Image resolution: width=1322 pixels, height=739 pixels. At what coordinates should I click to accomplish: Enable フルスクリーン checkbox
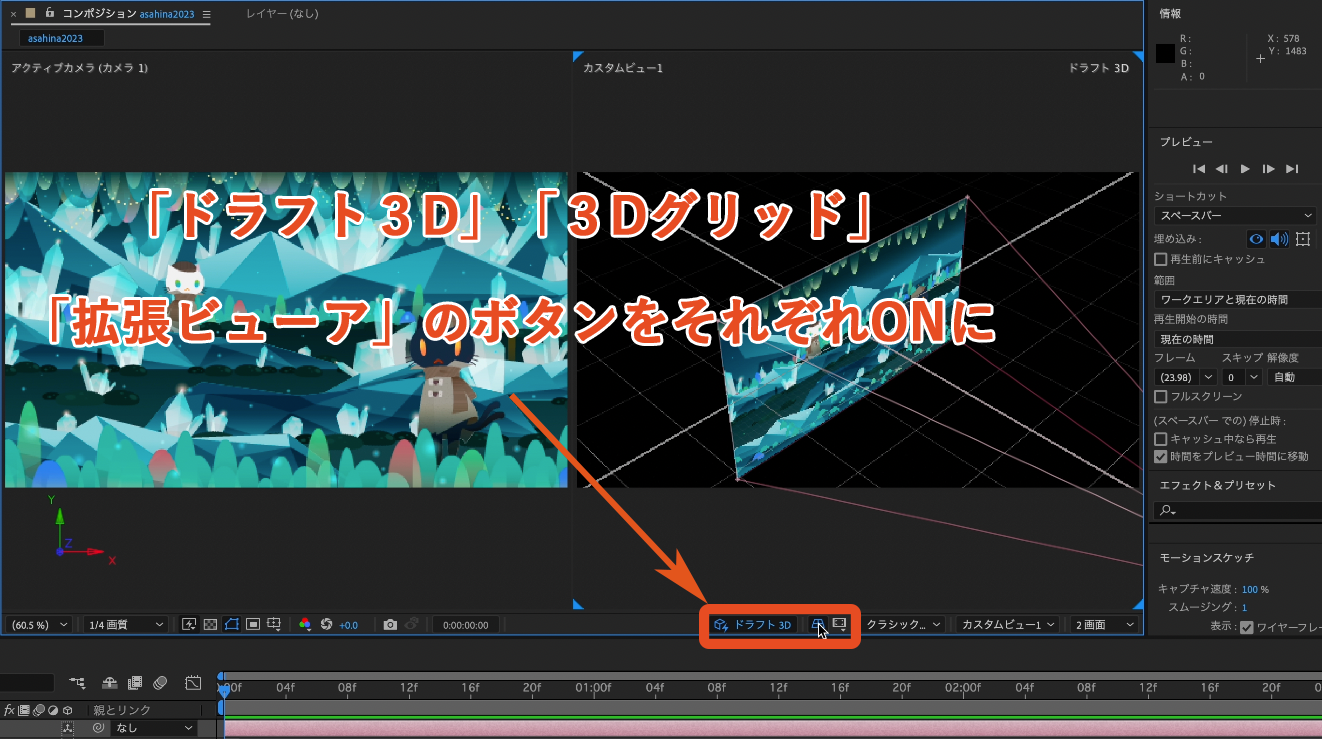click(x=1160, y=397)
